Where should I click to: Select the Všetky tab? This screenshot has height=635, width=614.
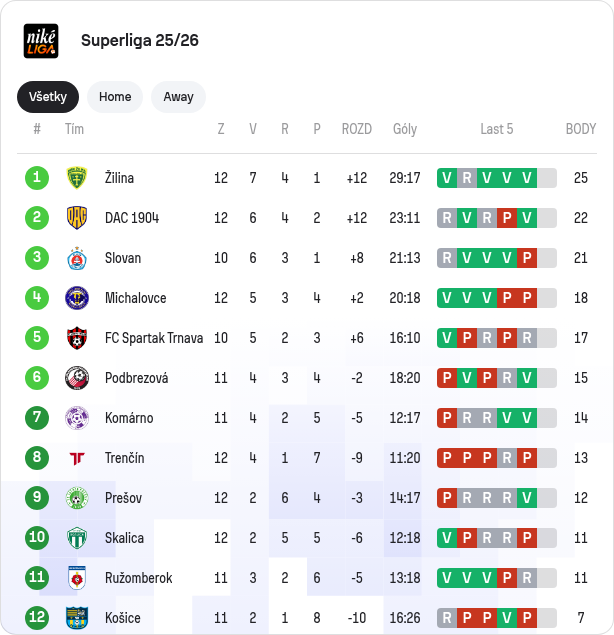pos(48,97)
